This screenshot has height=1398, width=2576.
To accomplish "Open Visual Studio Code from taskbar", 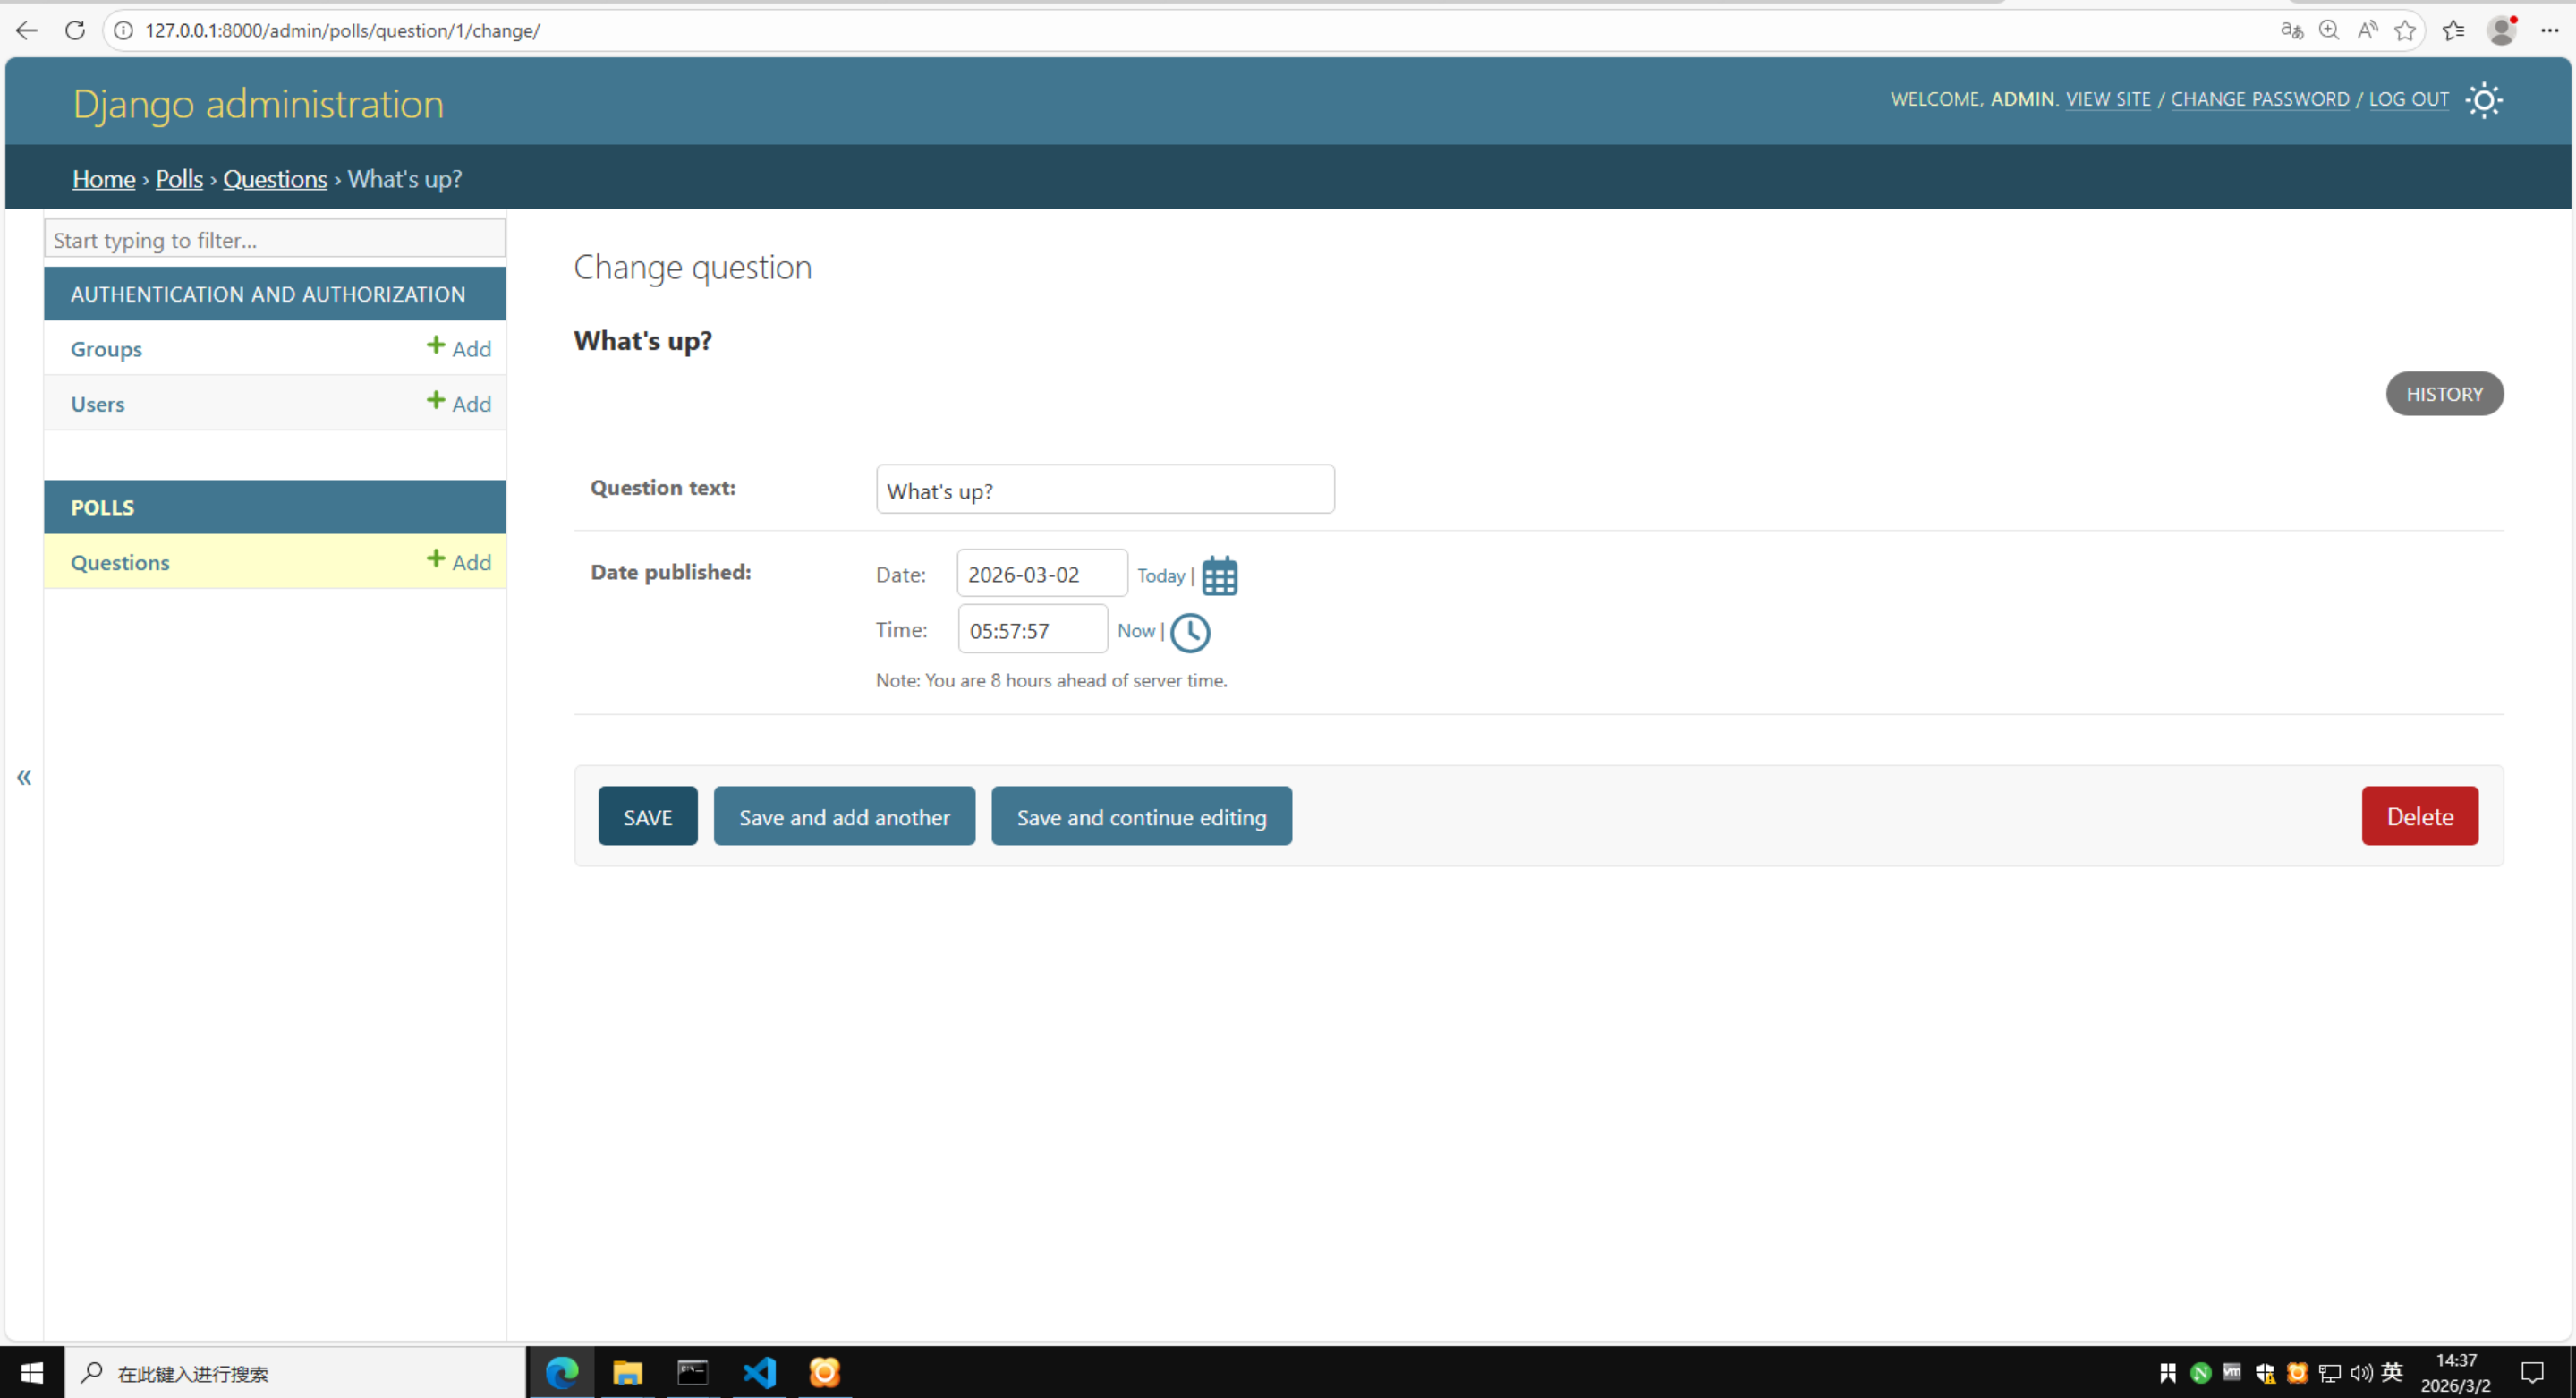I will [x=759, y=1372].
